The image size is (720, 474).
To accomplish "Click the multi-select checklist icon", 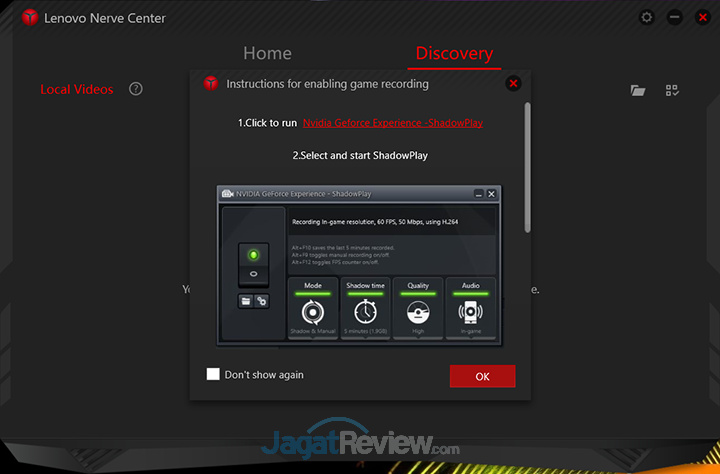I will click(672, 90).
